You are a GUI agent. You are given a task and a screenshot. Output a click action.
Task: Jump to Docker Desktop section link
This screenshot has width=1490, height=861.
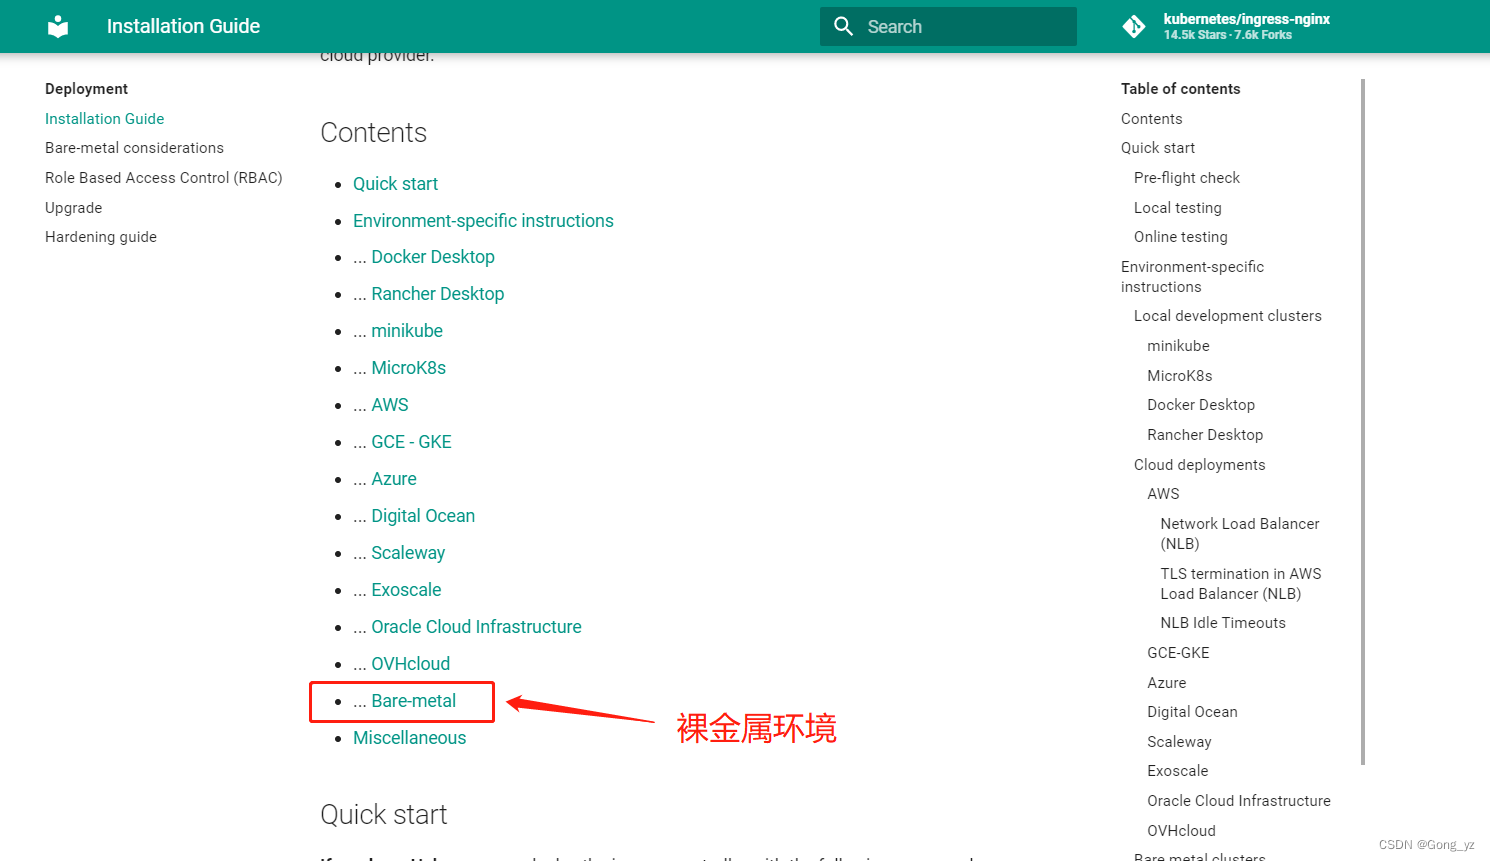[433, 257]
